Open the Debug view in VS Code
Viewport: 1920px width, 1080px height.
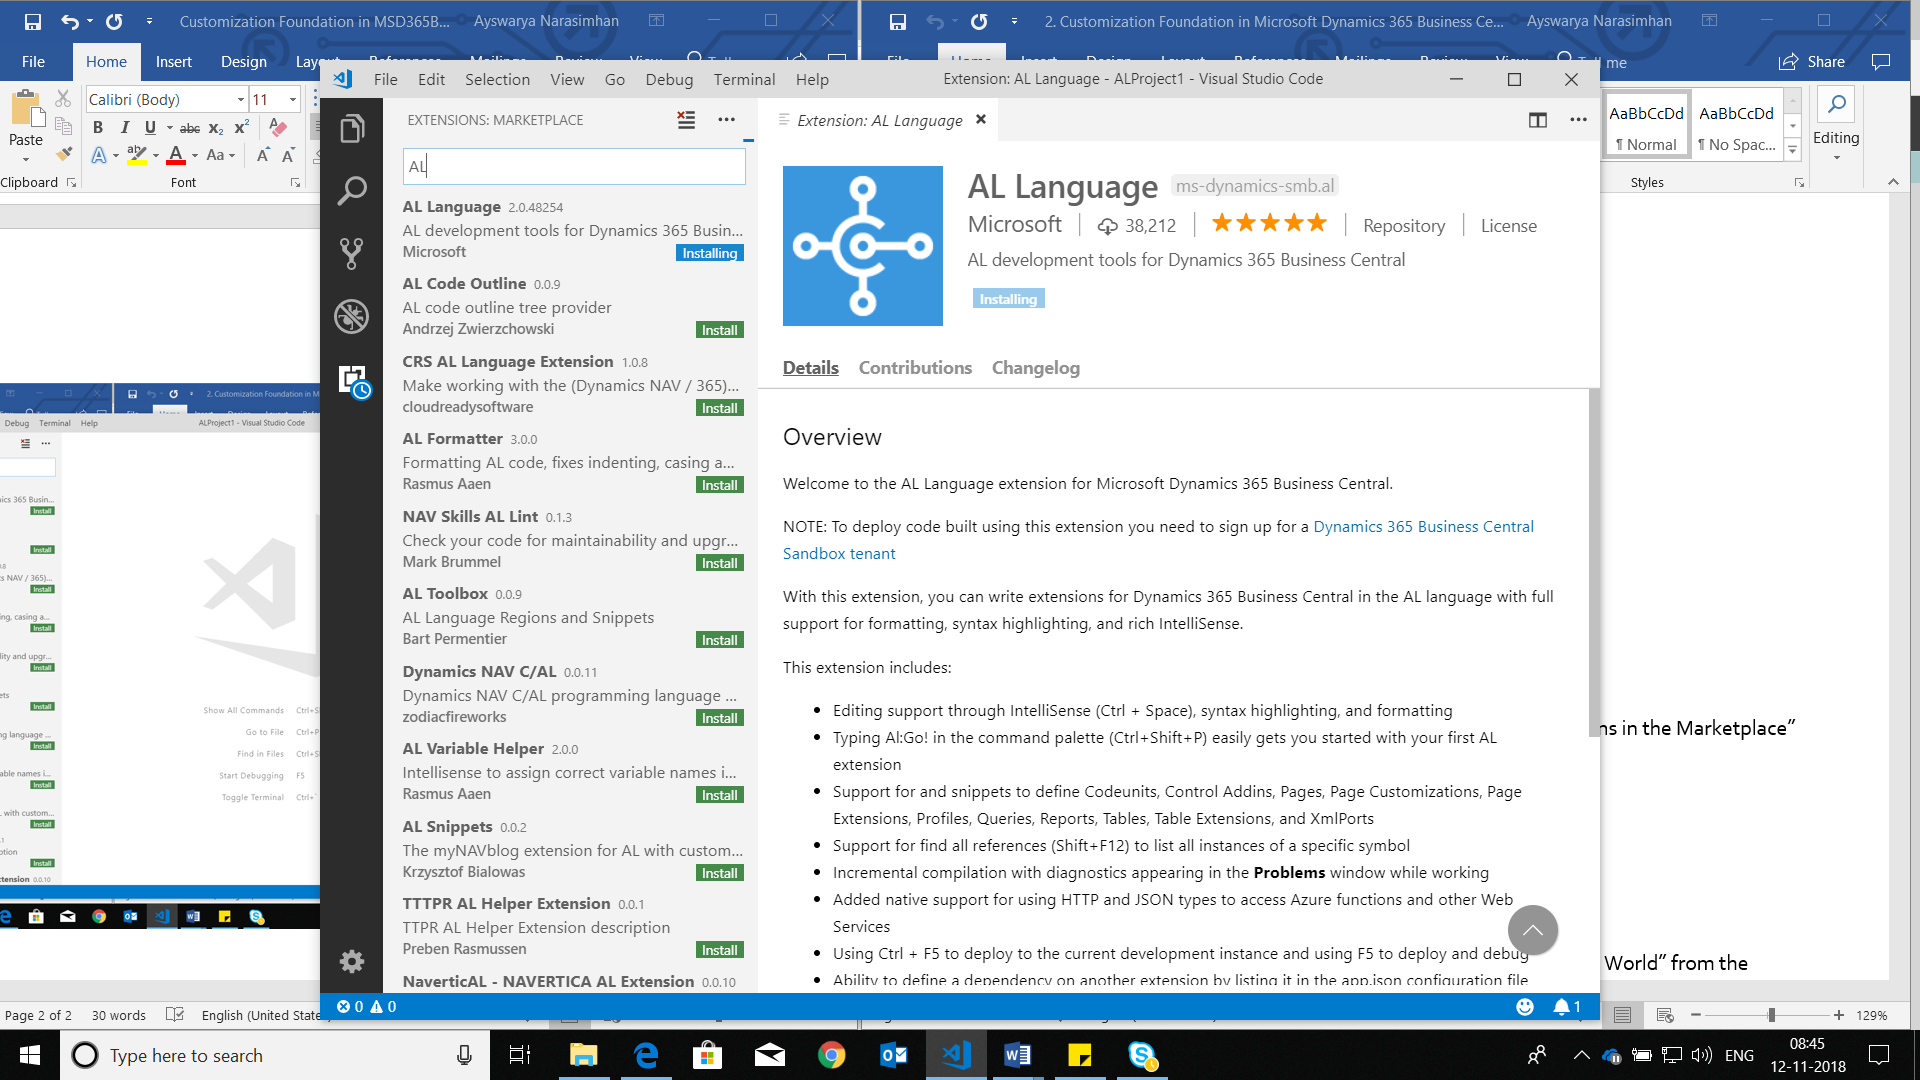(352, 315)
